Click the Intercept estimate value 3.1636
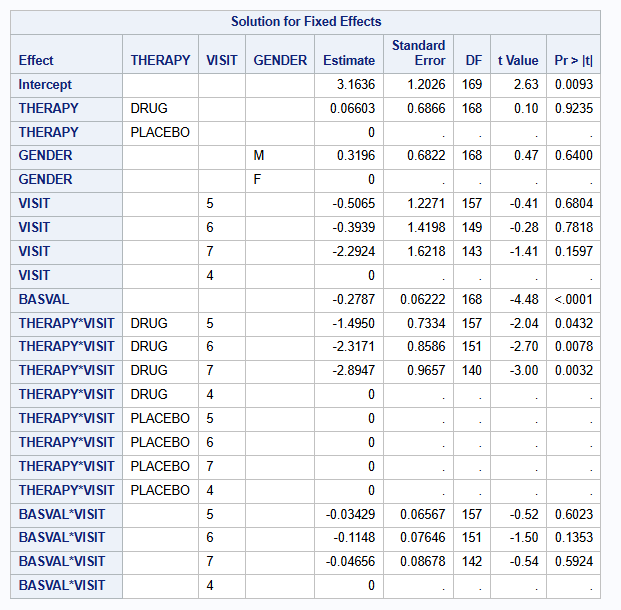The image size is (621, 610). click(355, 85)
